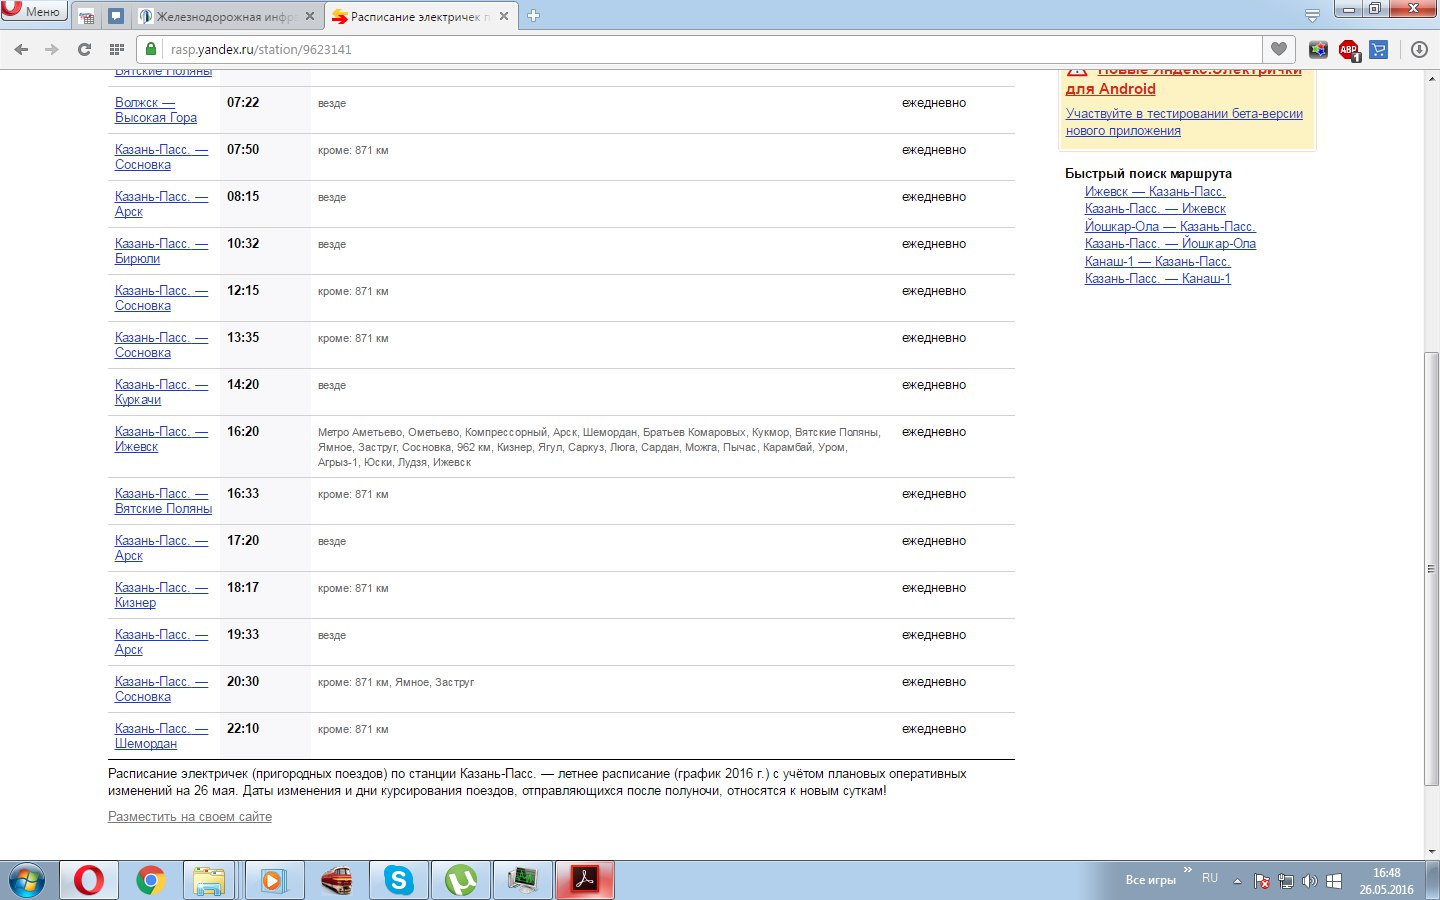Image resolution: width=1440 pixels, height=900 pixels.
Task: Open the Ижевск — Казань-Пасс. quick route link
Action: pos(1155,191)
